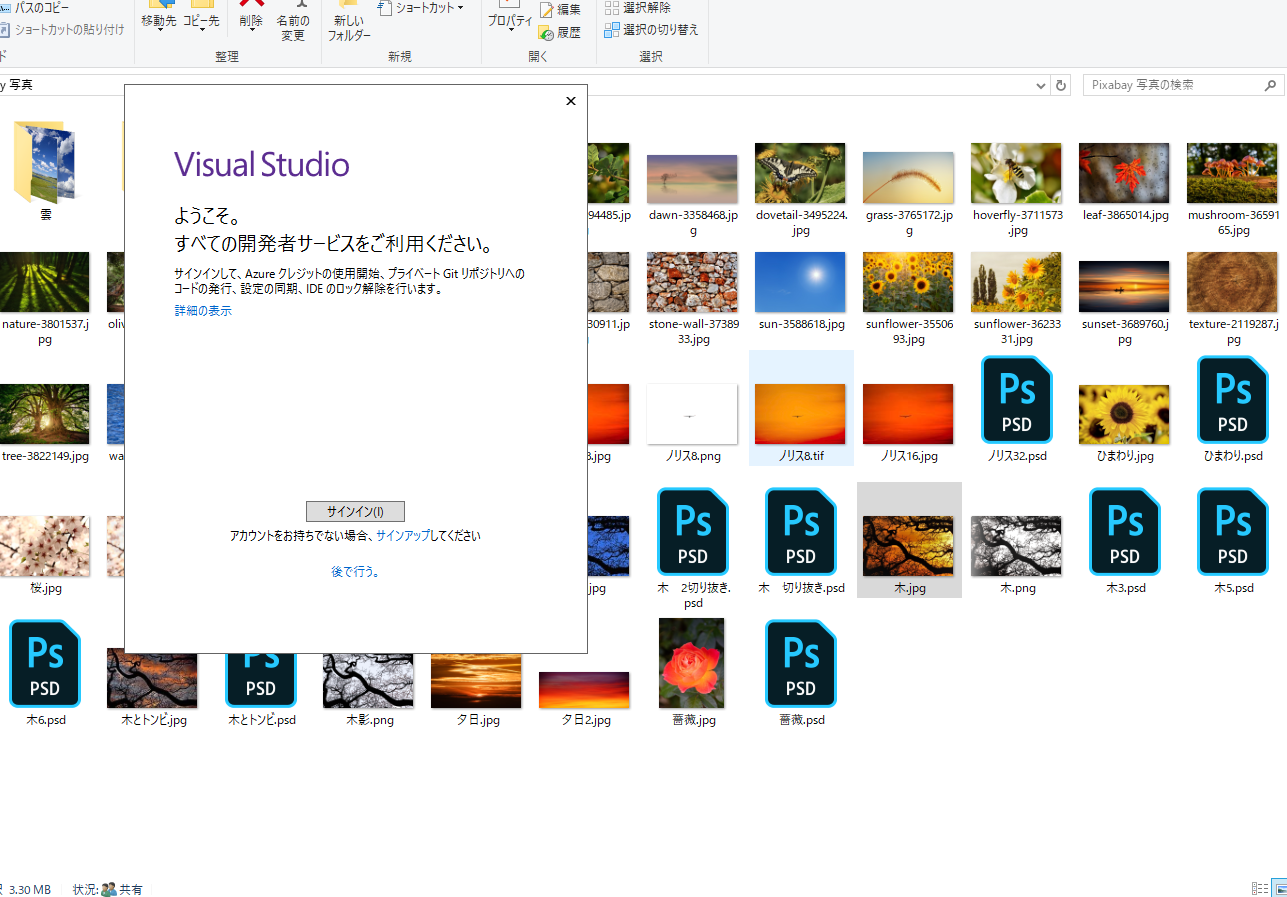Select the sunset-3689760.jpg thumbnail
The height and width of the screenshot is (897, 1287).
point(1124,286)
